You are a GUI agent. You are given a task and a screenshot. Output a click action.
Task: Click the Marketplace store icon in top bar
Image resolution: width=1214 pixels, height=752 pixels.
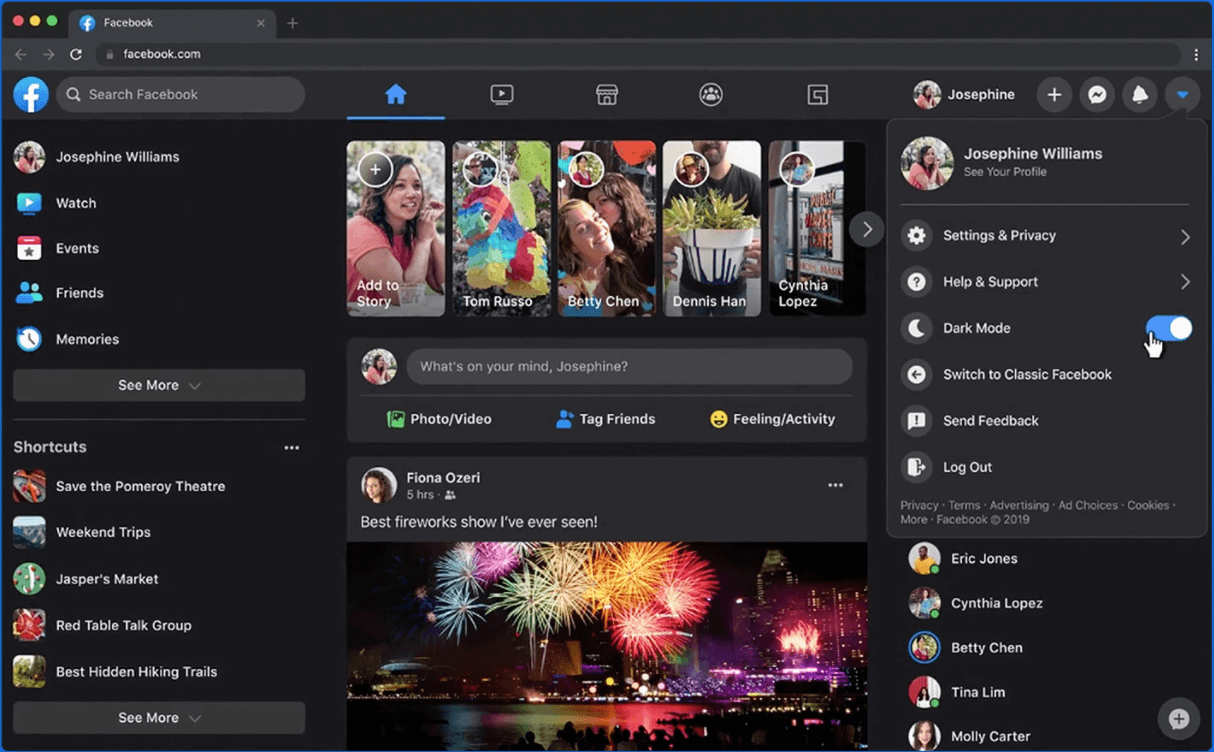(607, 94)
